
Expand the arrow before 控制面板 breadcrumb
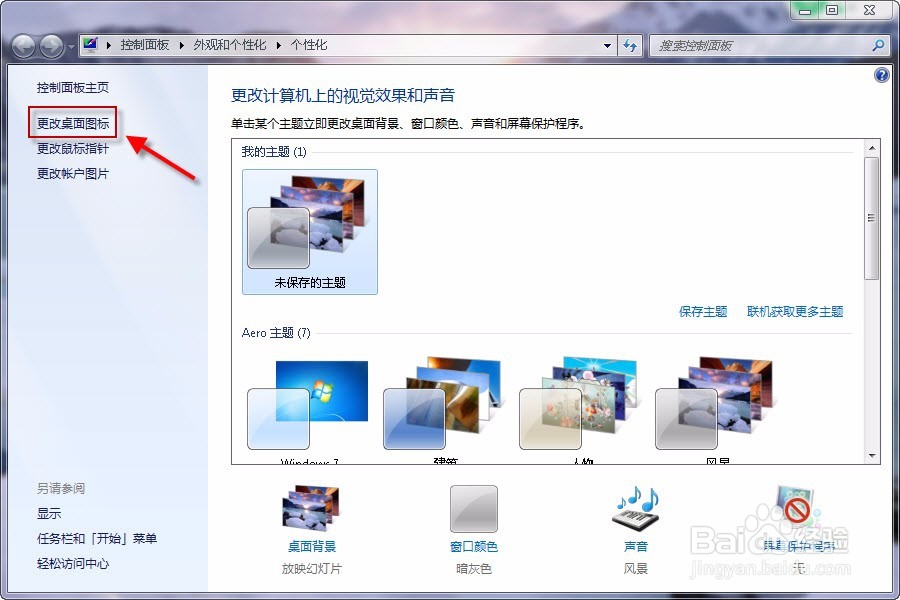pyautogui.click(x=108, y=45)
